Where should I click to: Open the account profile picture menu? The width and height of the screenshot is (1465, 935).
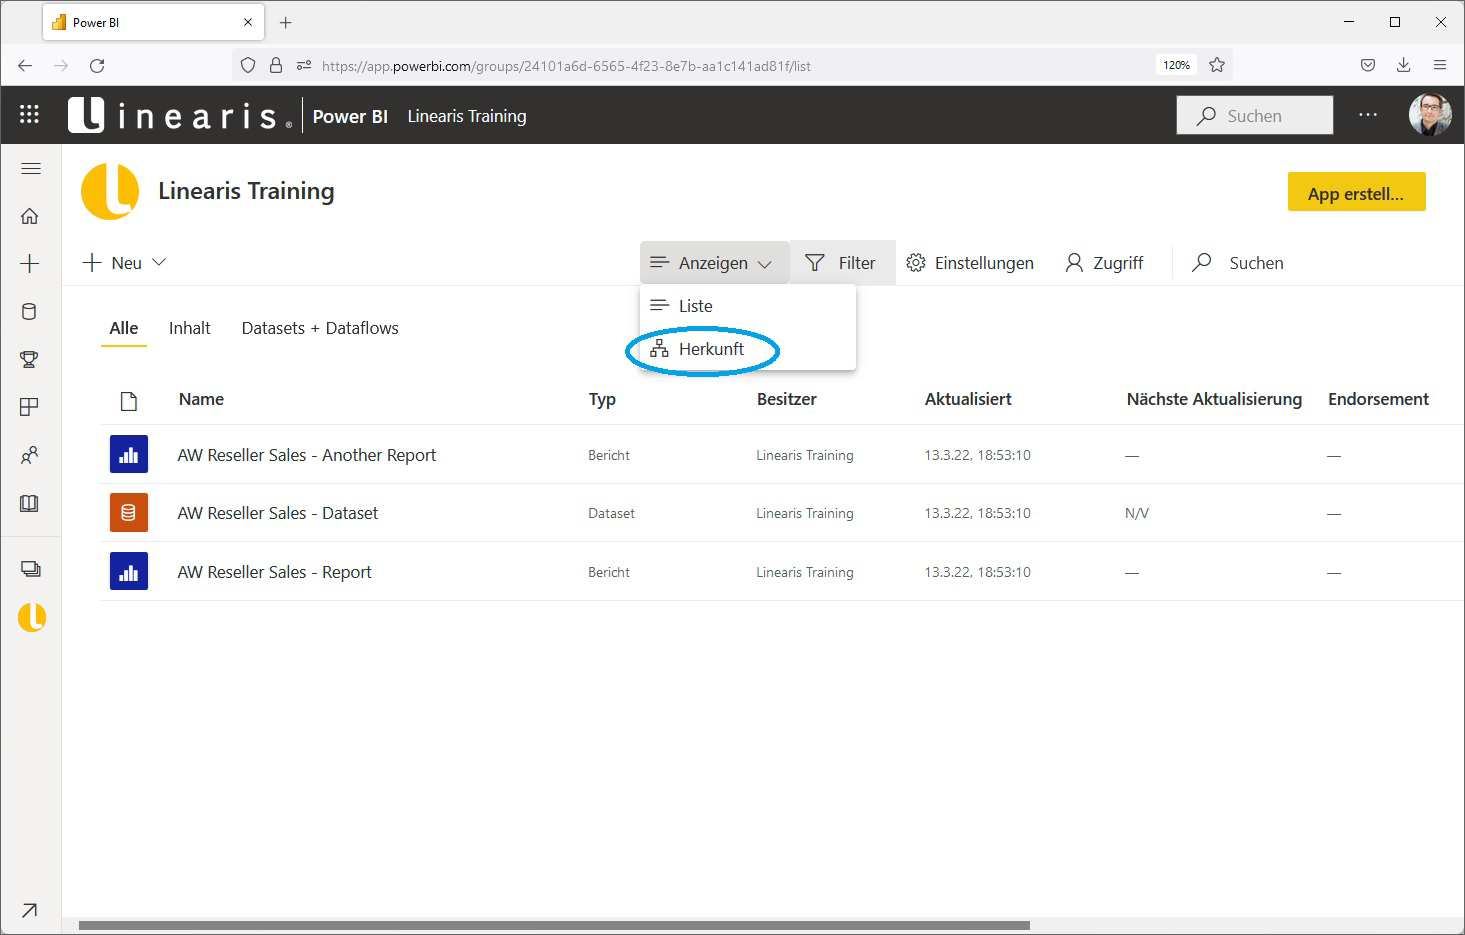(1430, 114)
